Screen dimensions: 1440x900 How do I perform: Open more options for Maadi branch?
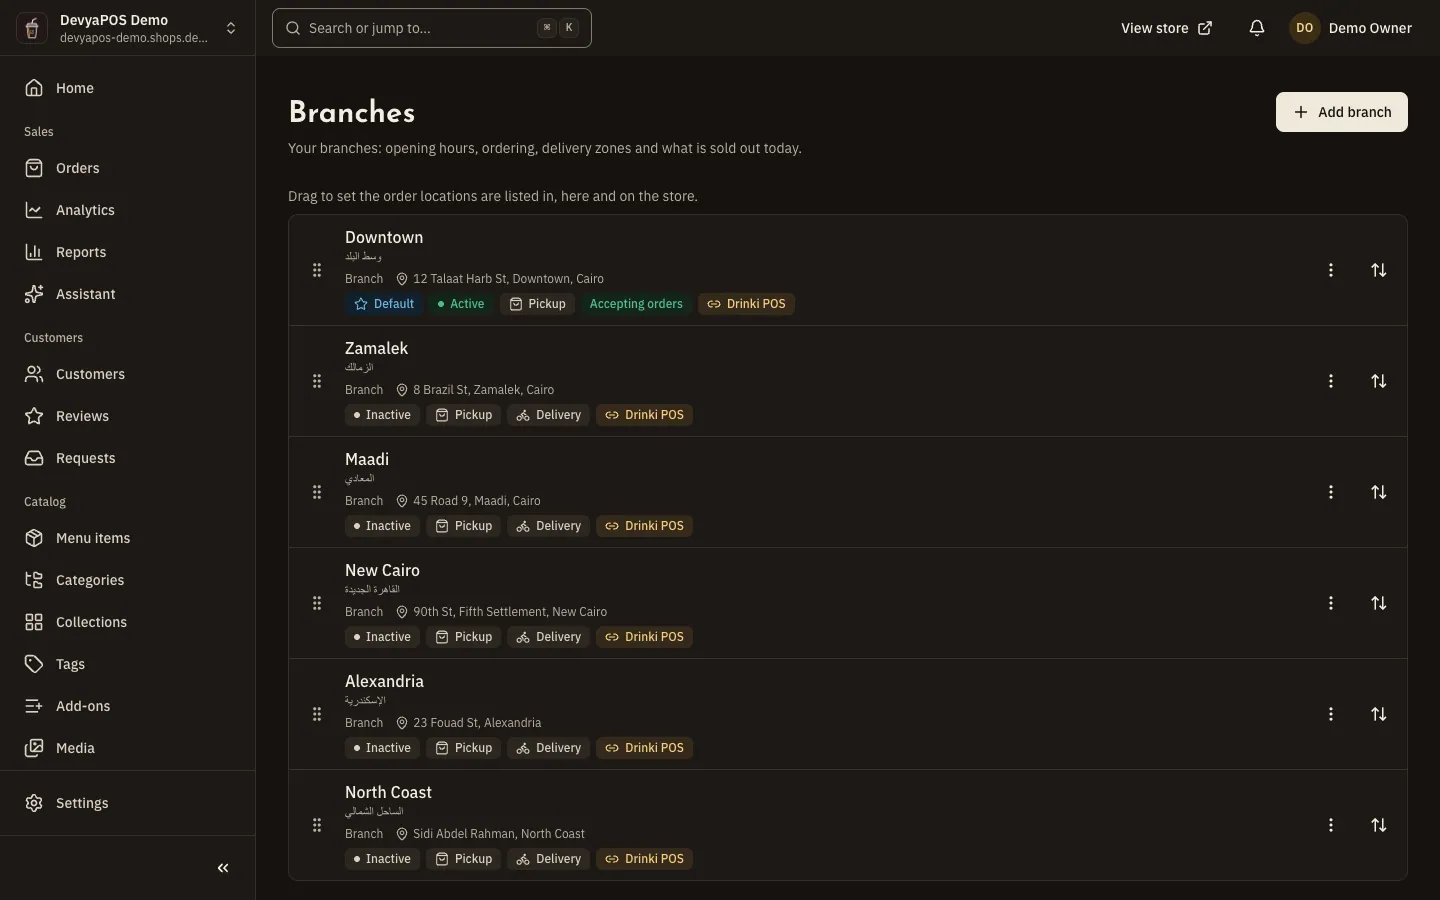(1331, 492)
